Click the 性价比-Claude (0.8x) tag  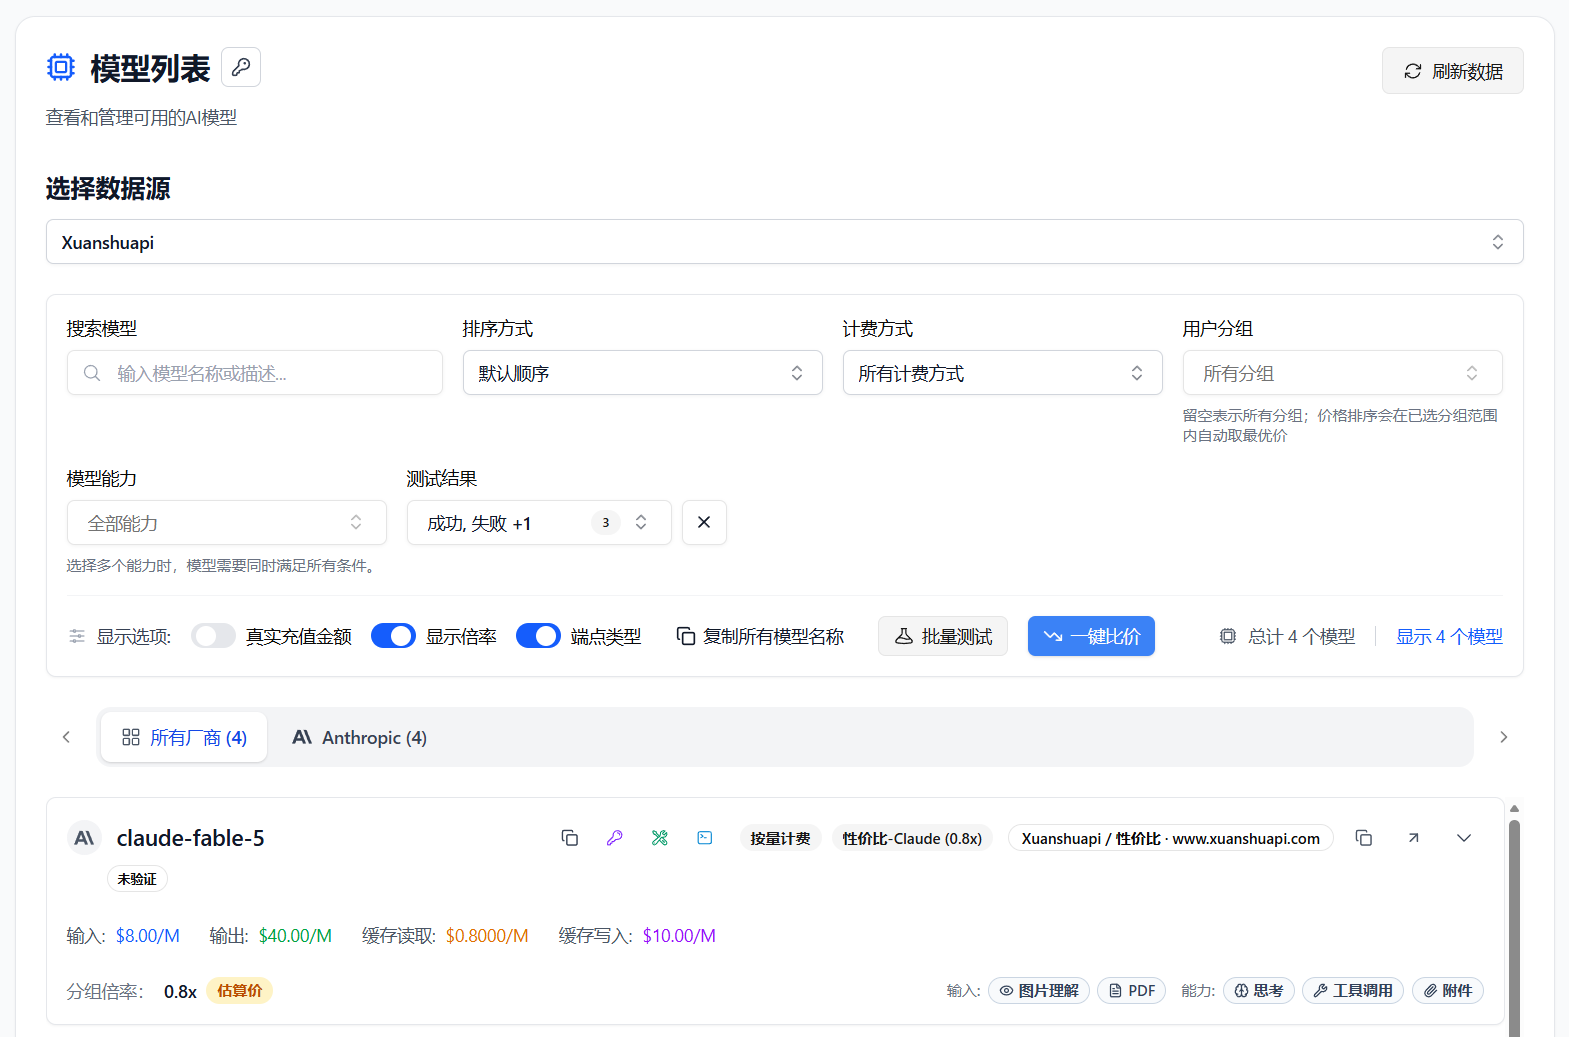(x=912, y=838)
